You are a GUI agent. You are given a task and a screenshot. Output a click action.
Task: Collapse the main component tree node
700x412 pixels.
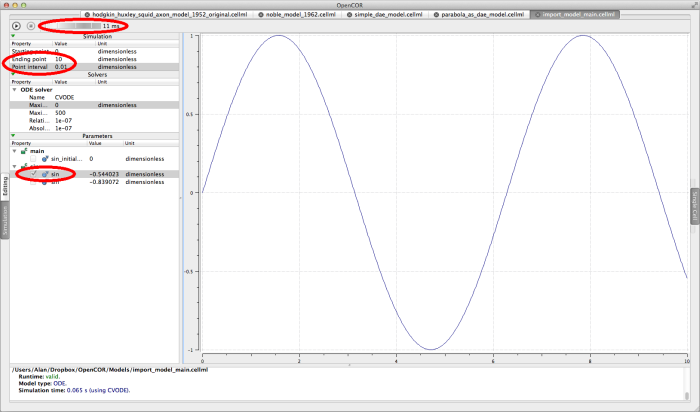point(15,151)
